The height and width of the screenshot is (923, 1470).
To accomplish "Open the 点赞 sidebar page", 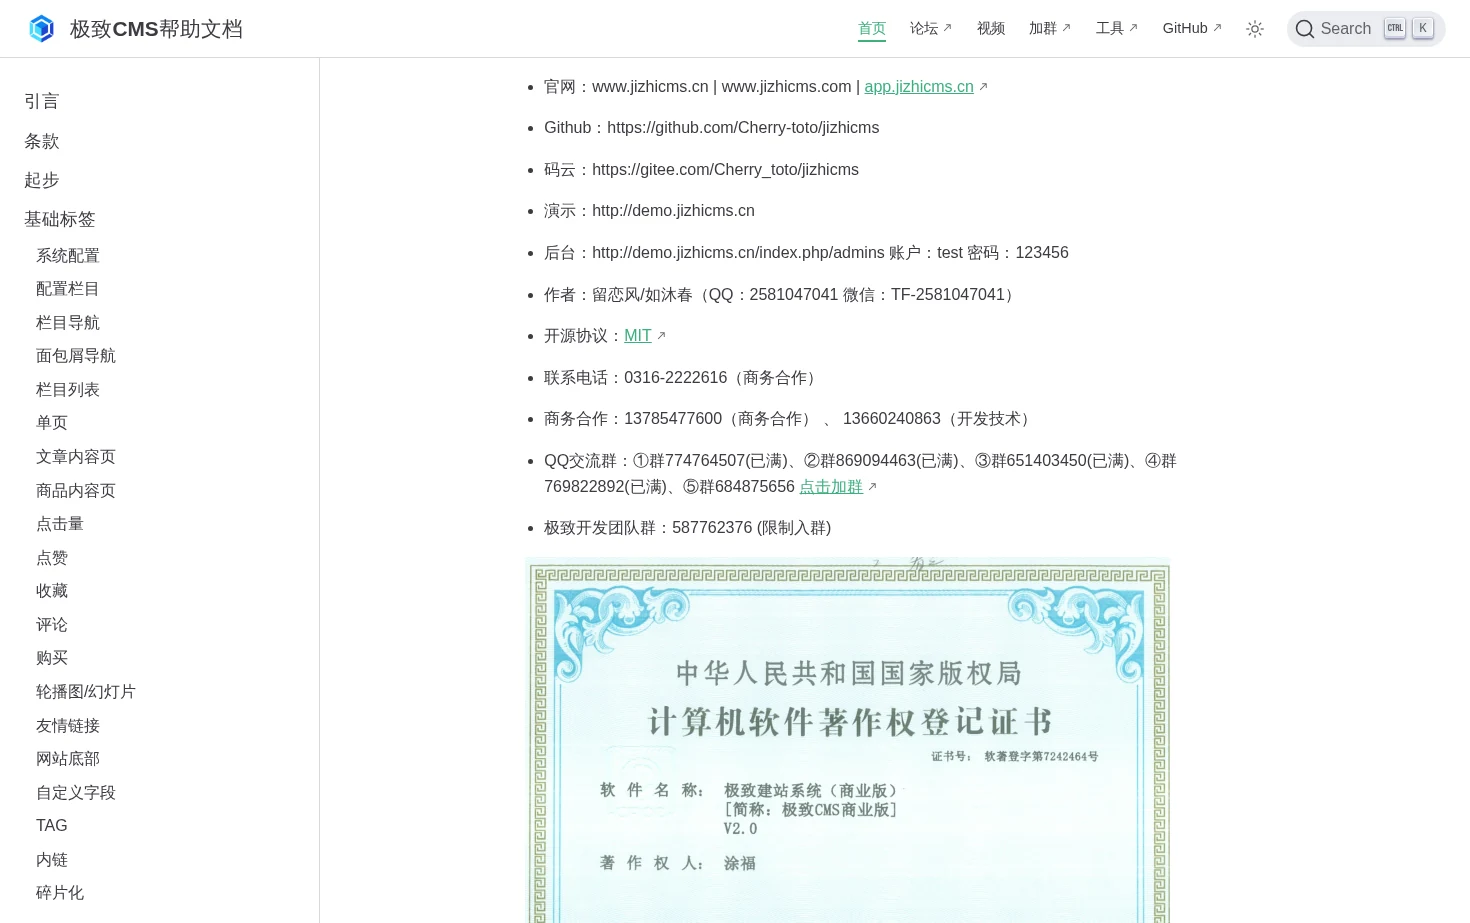I will tap(52, 558).
